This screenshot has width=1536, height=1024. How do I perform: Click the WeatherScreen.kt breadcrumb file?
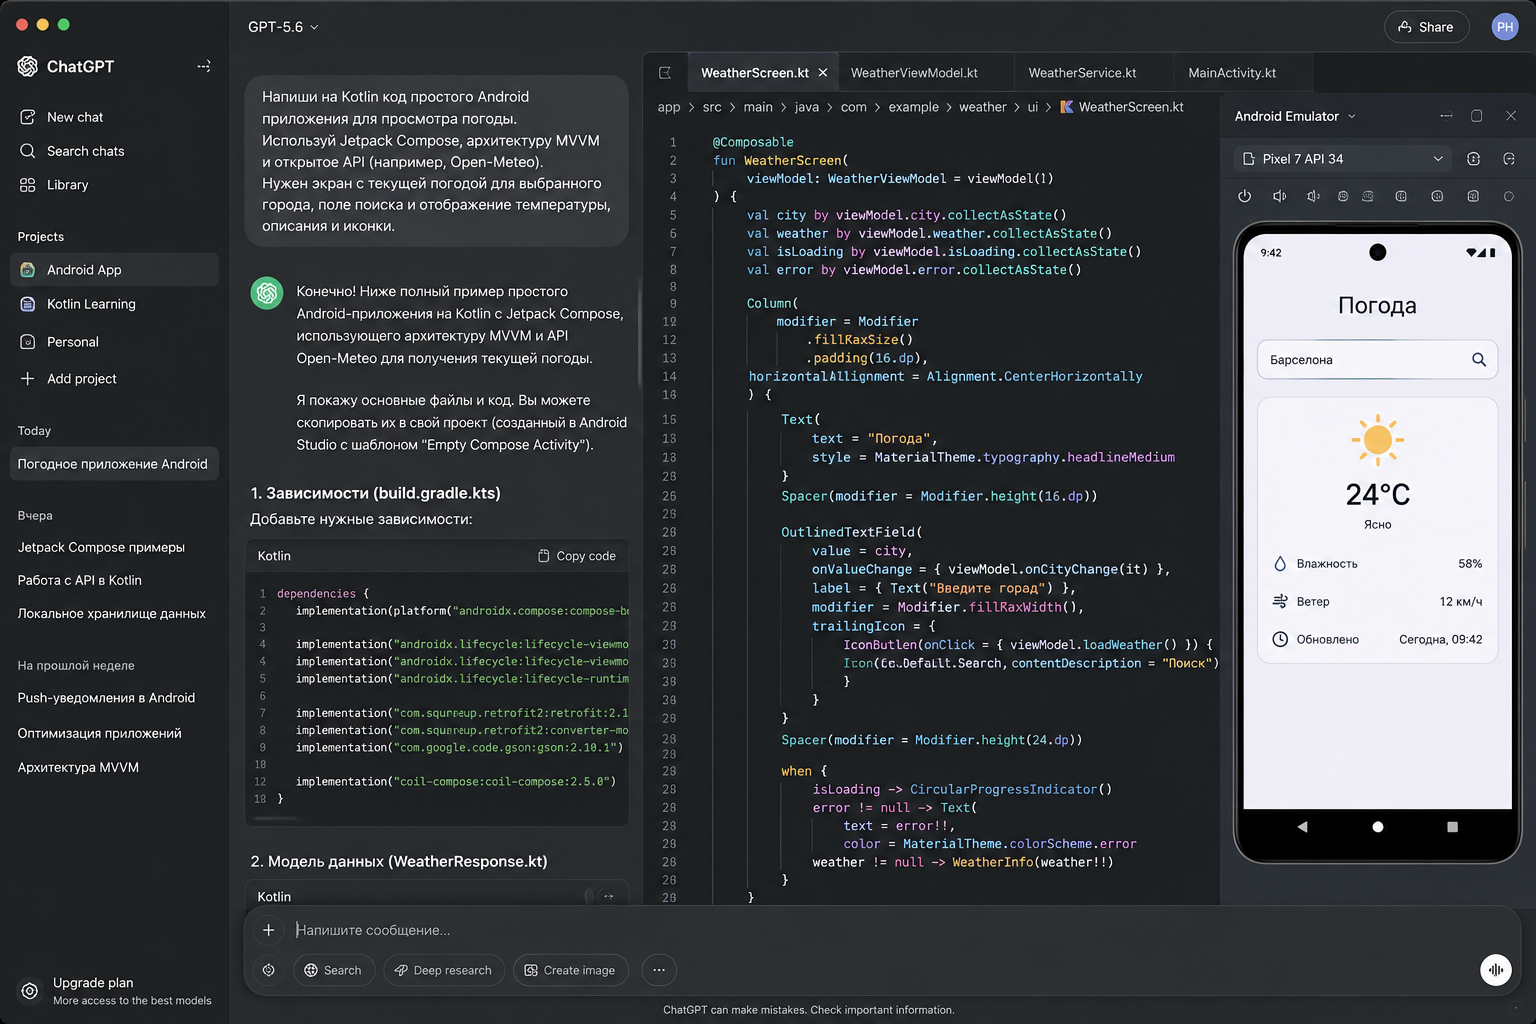(x=1122, y=107)
